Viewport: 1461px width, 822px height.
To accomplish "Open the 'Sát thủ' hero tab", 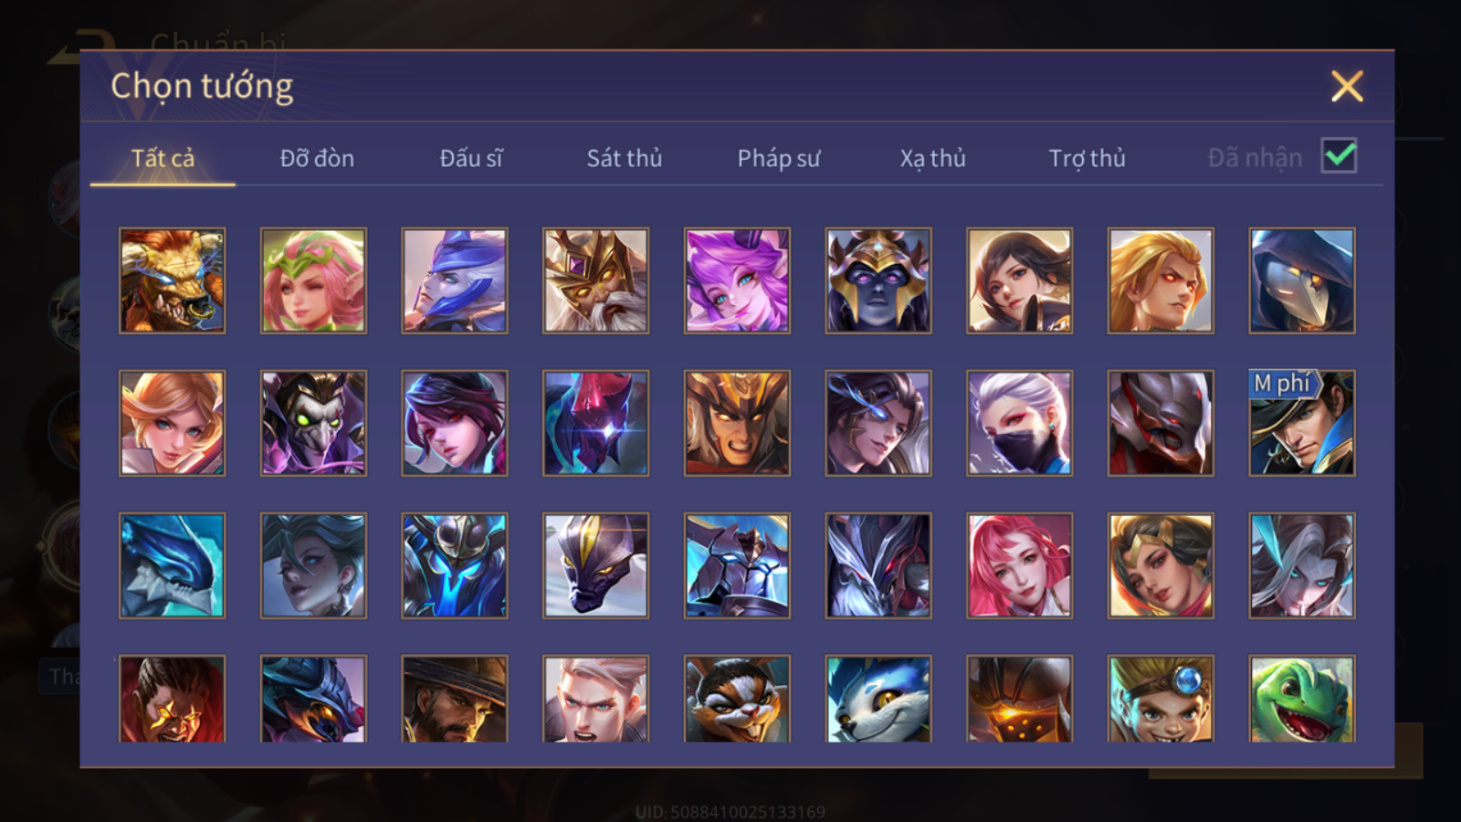I will click(624, 158).
